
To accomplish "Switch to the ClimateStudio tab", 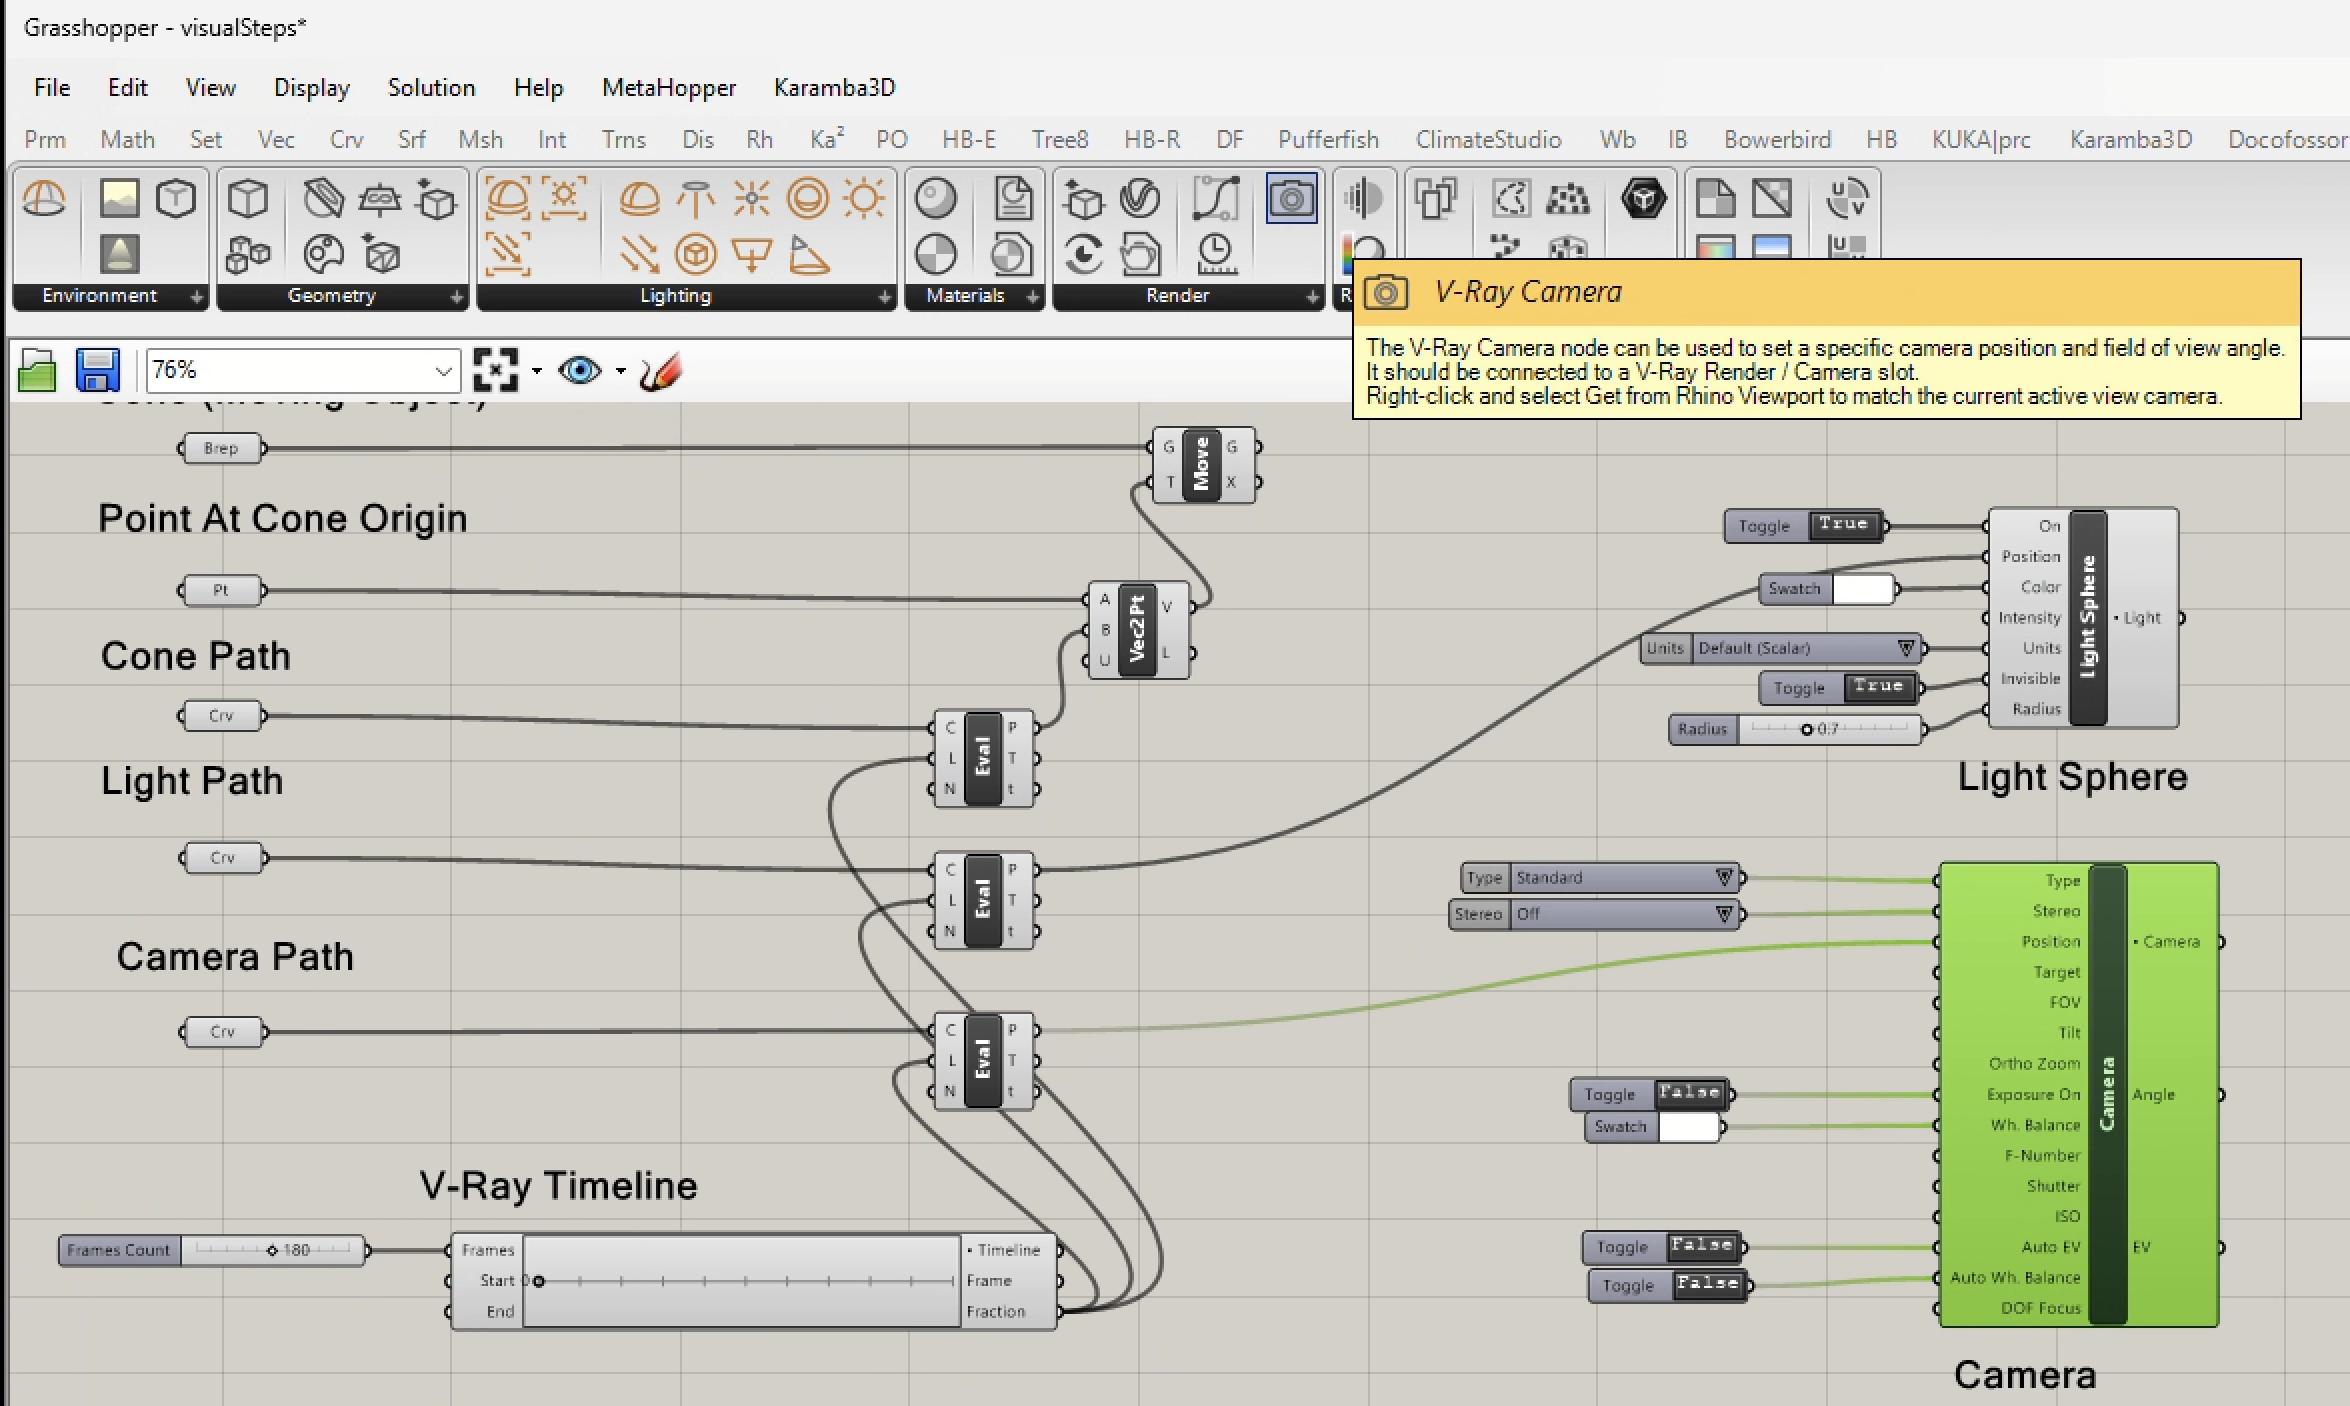I will click(x=1488, y=140).
